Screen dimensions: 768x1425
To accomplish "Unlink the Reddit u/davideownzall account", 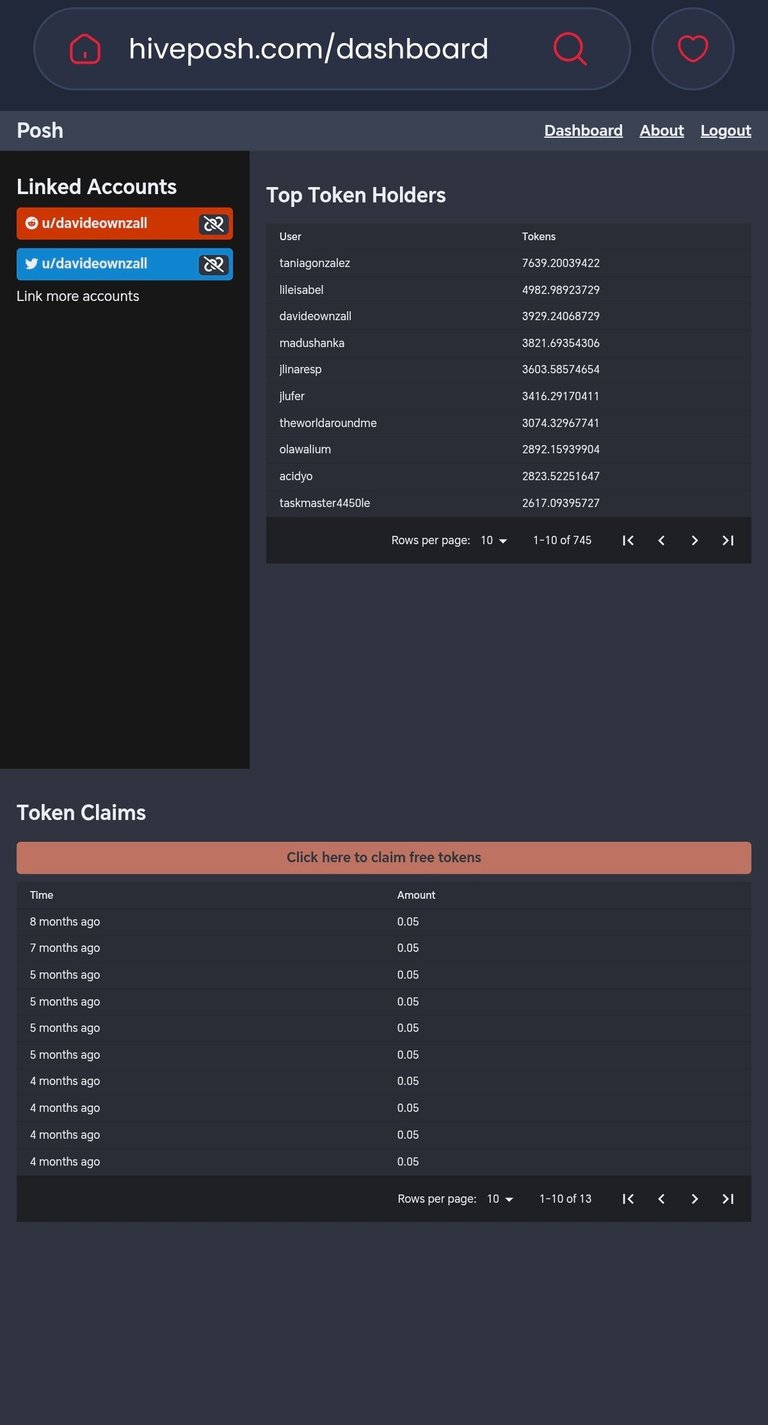I will (213, 224).
